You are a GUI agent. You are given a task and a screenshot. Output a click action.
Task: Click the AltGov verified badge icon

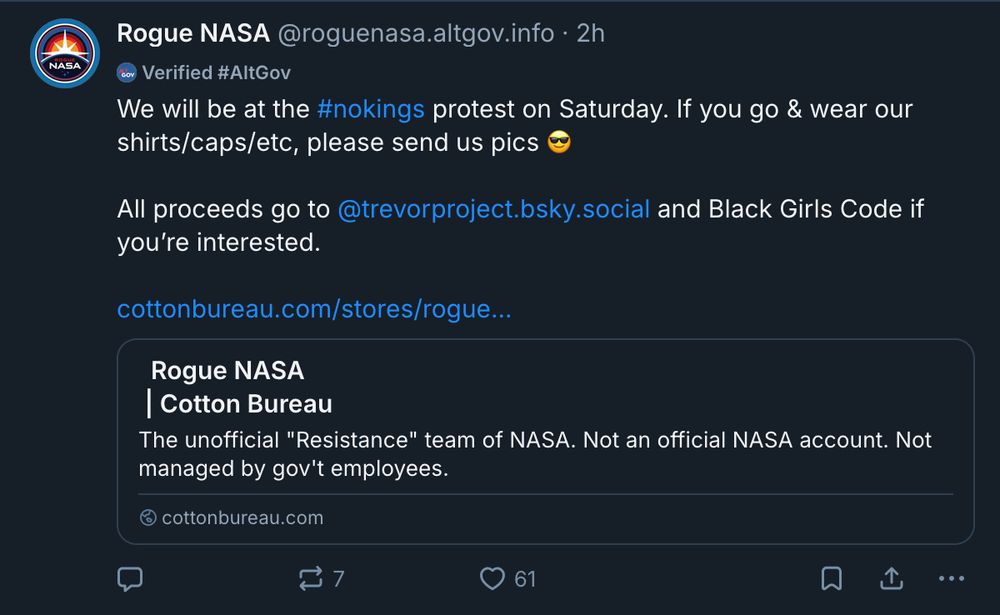pos(127,72)
